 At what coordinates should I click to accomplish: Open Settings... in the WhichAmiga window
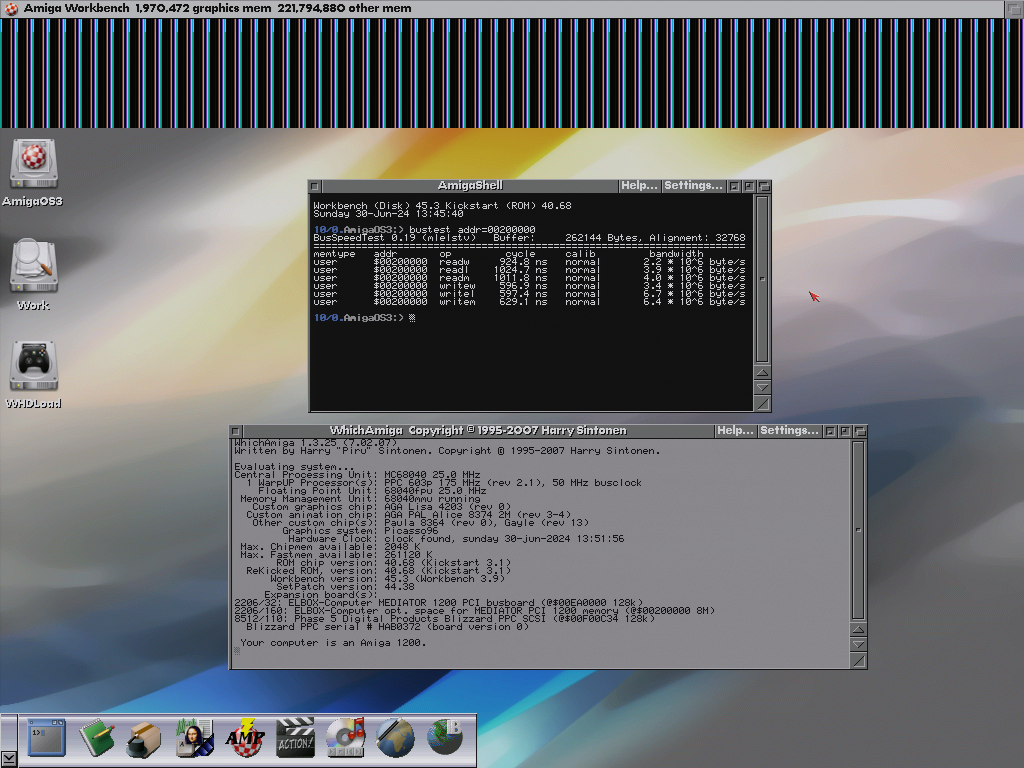pos(789,431)
